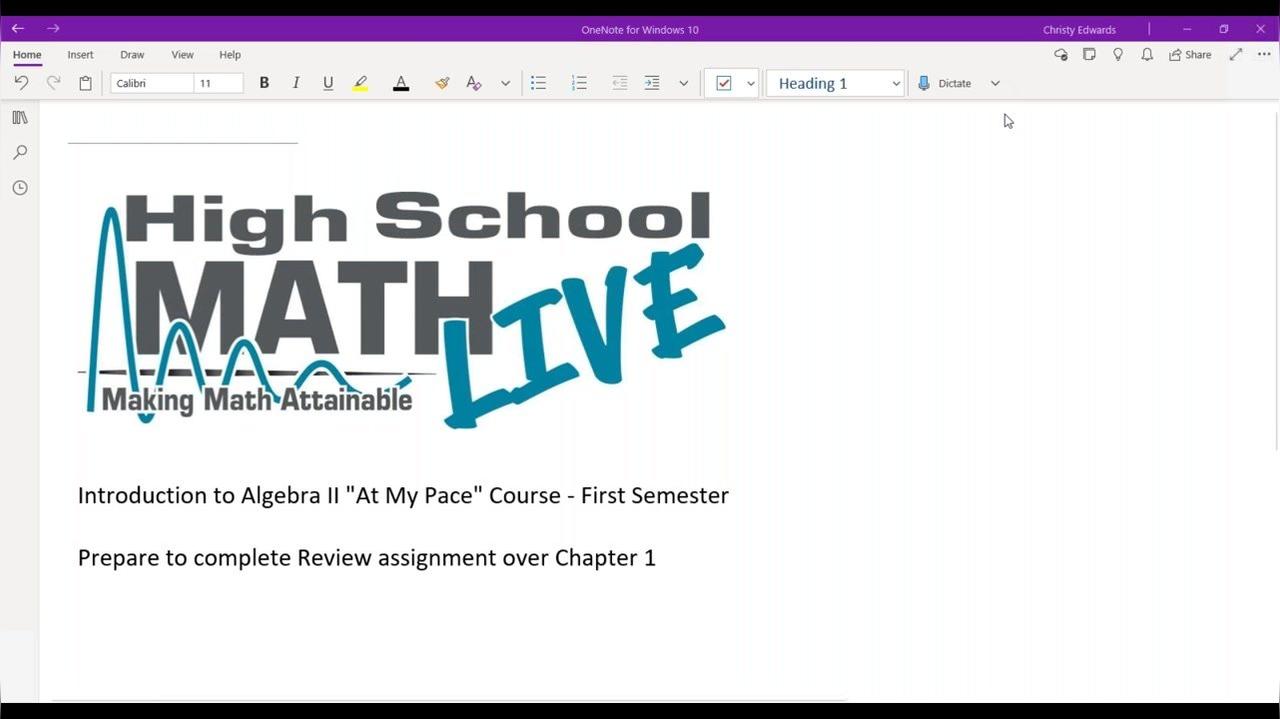Redo the last action
Screen dimensions: 1280x719
tap(54, 83)
